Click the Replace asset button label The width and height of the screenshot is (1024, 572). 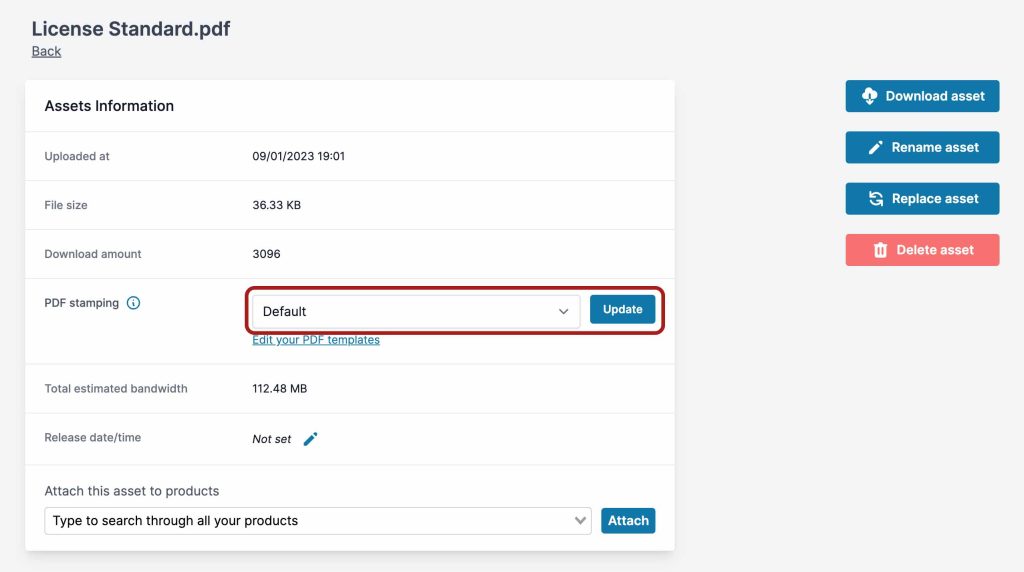point(935,199)
